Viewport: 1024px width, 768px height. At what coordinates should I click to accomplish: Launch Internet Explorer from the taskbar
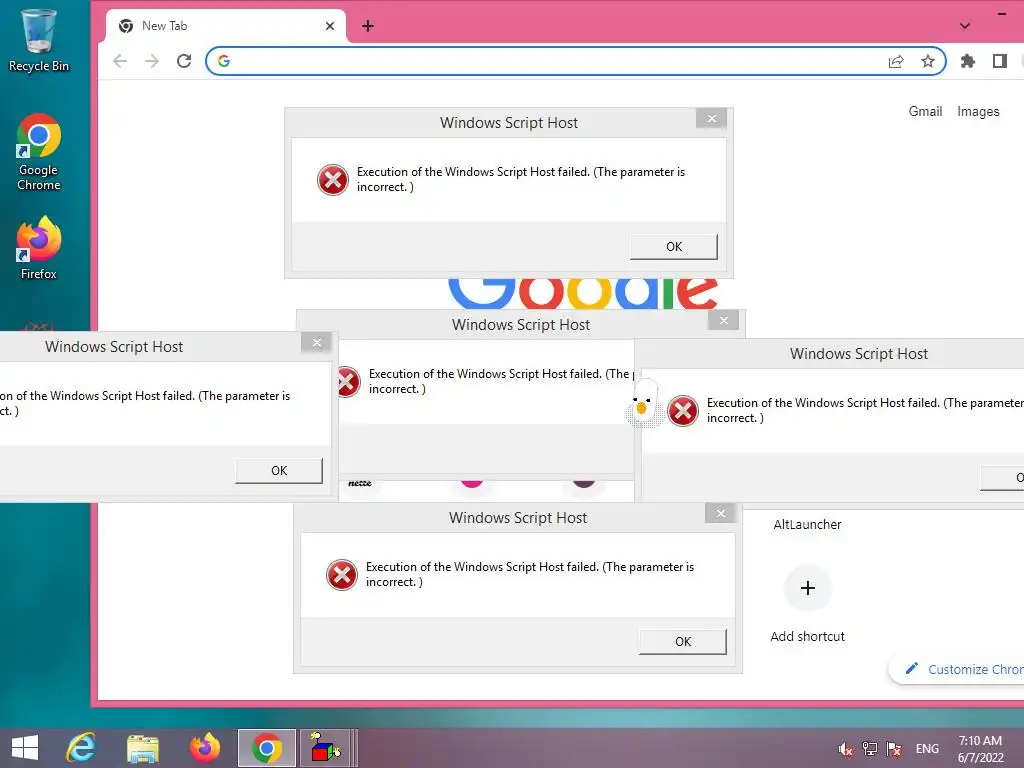[x=81, y=748]
